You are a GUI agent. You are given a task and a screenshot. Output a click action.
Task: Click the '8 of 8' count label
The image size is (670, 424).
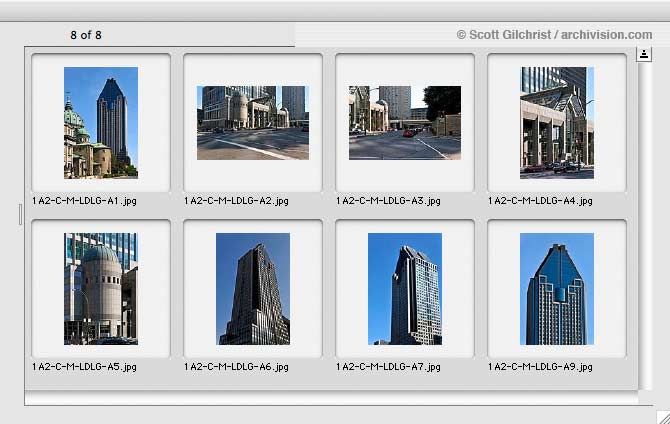[x=86, y=35]
